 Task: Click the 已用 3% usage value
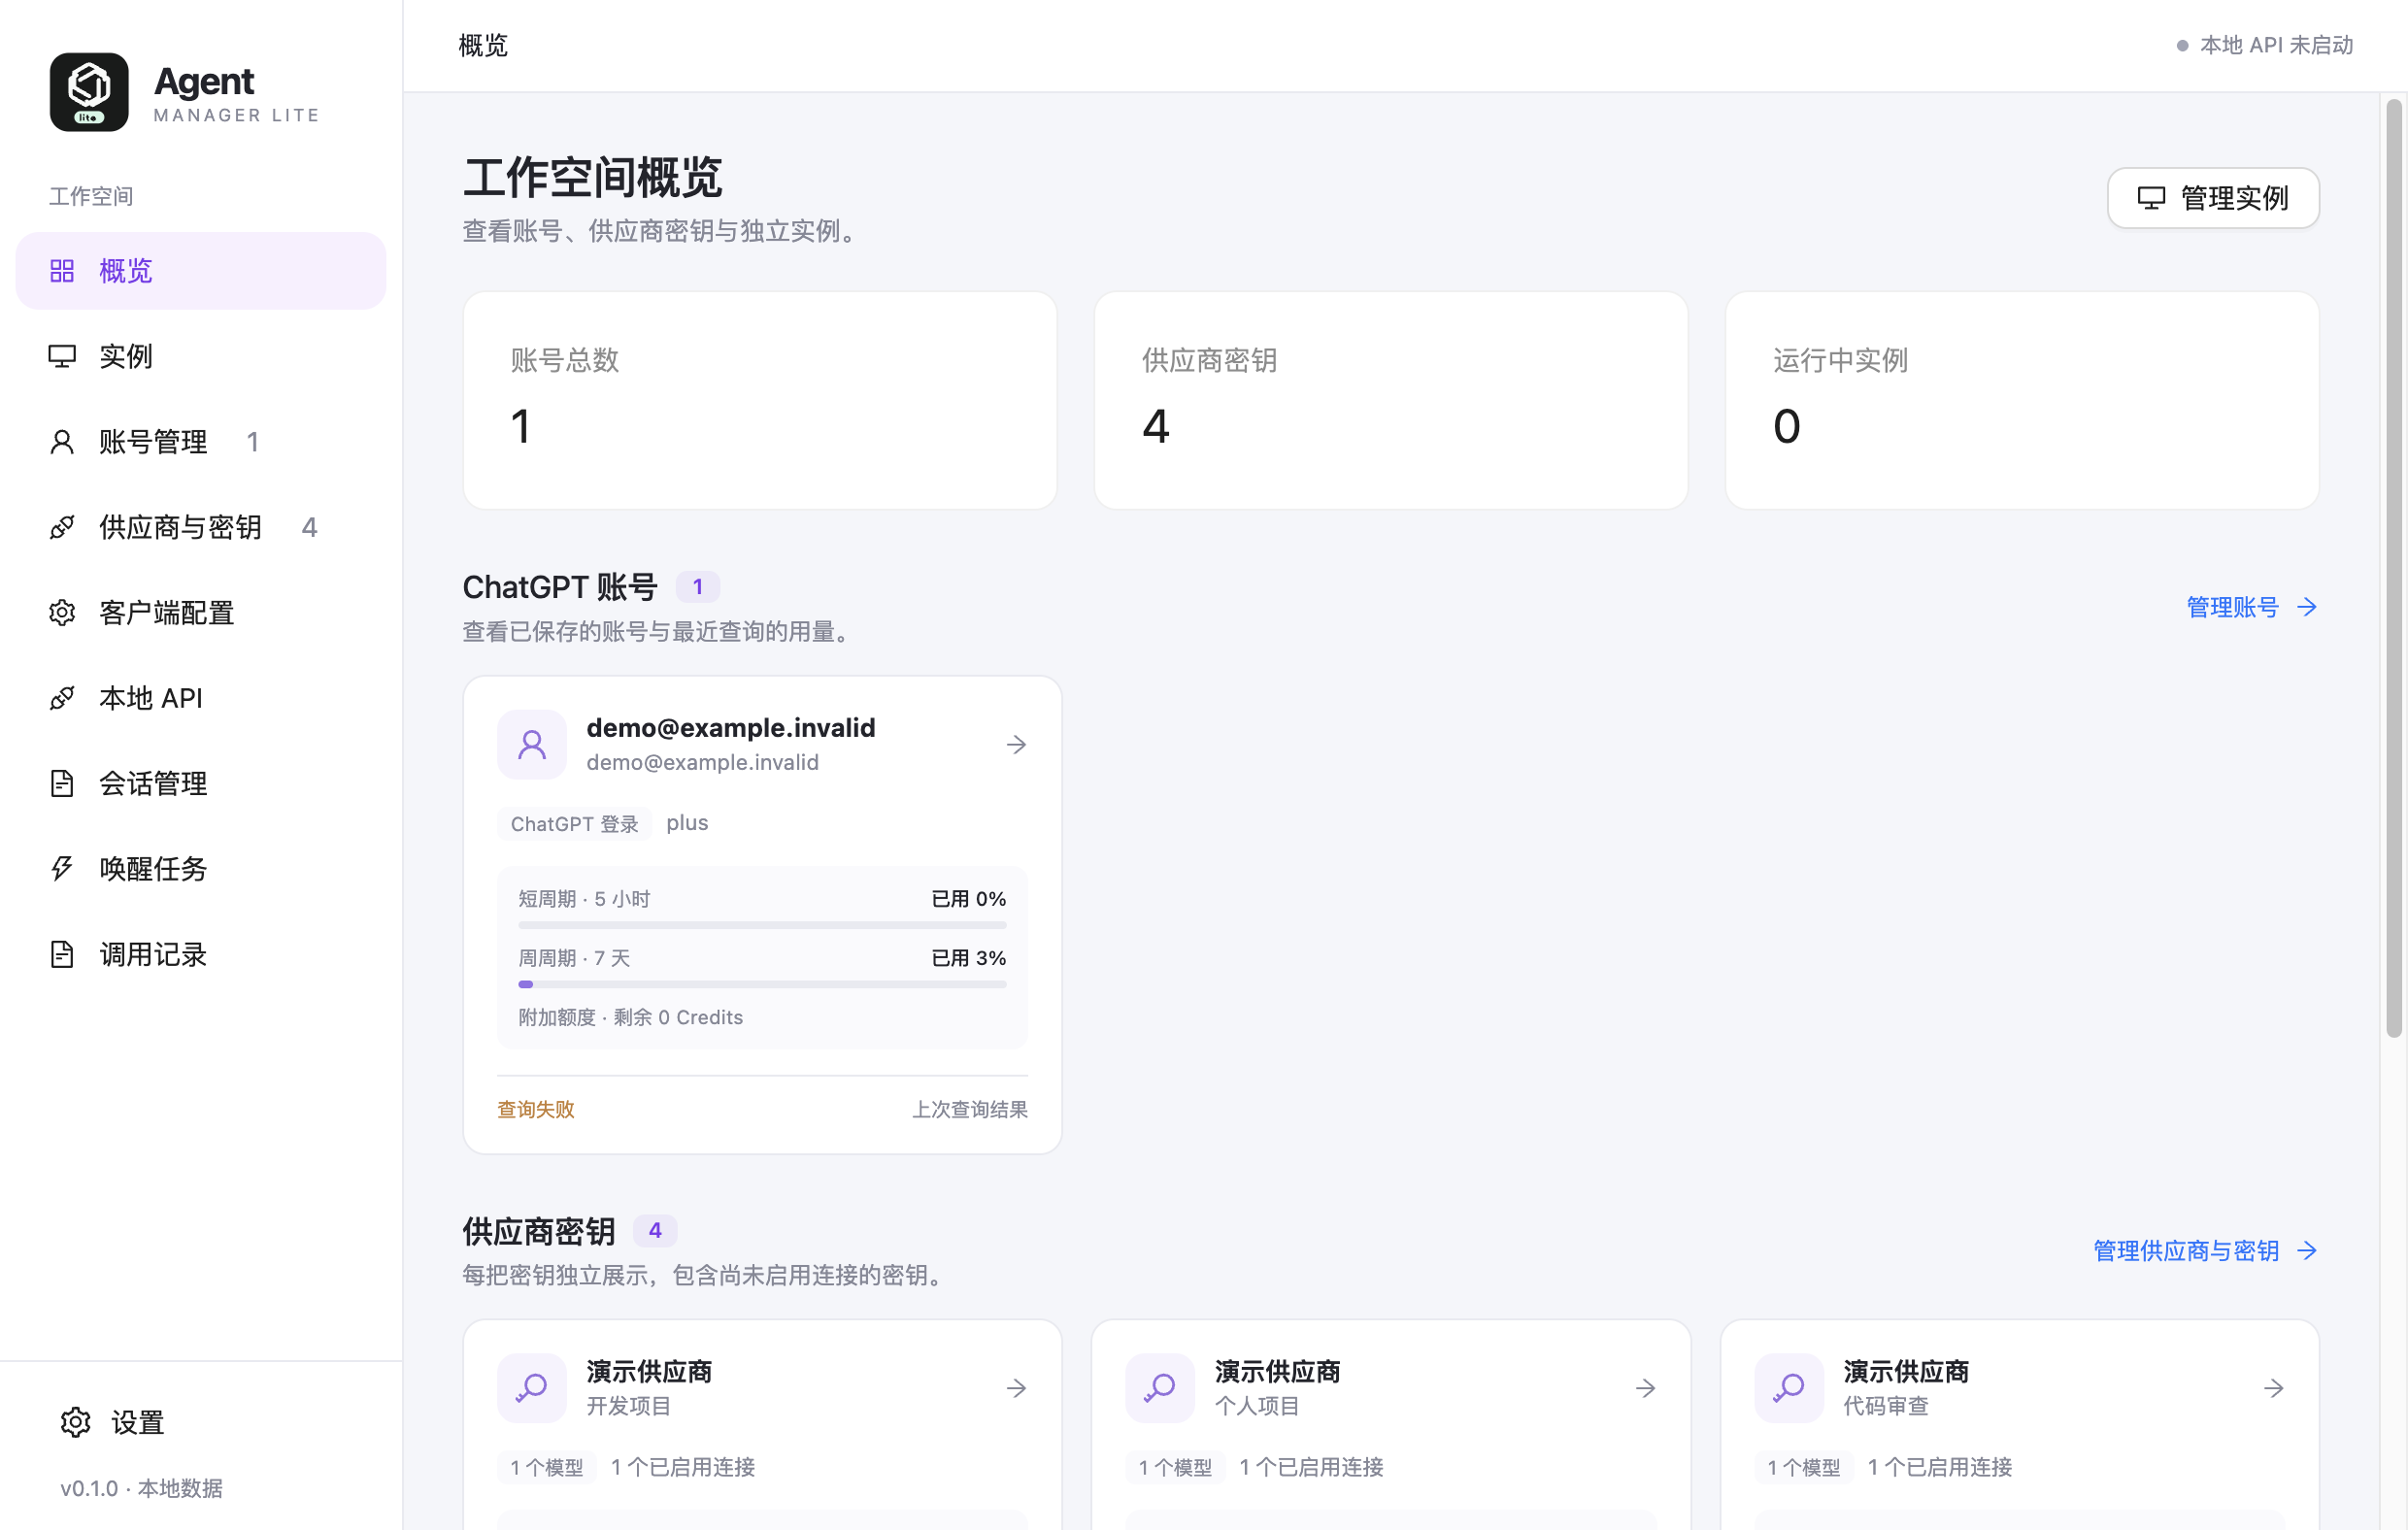pos(969,958)
